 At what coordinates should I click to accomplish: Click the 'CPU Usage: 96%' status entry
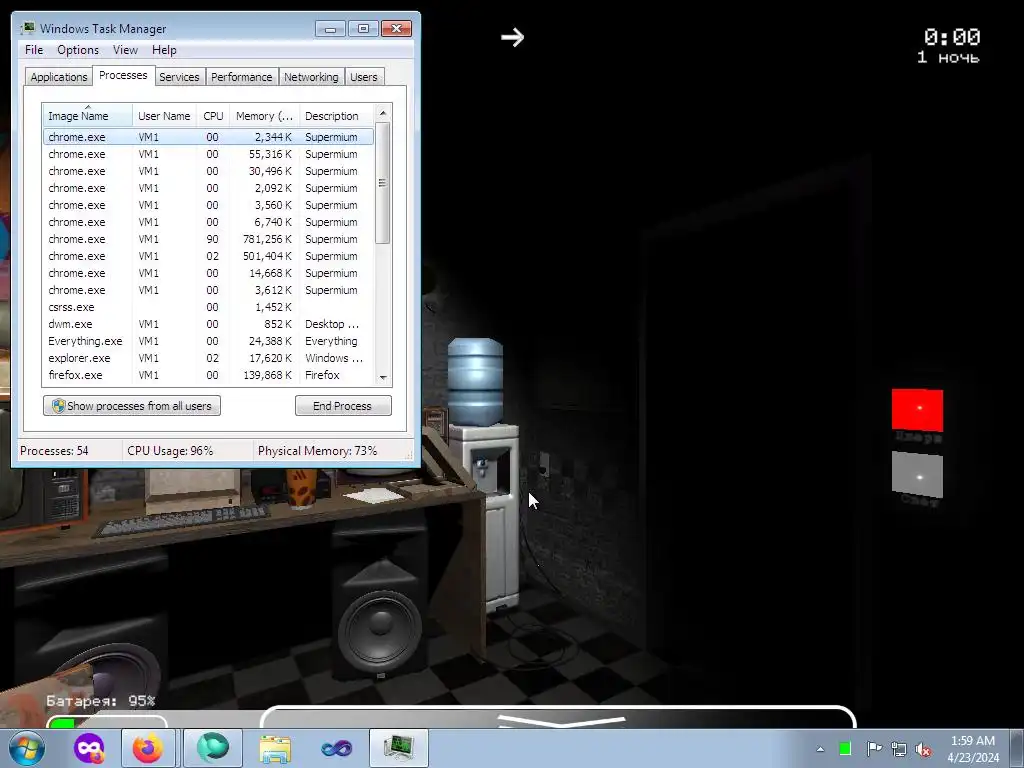coord(170,451)
